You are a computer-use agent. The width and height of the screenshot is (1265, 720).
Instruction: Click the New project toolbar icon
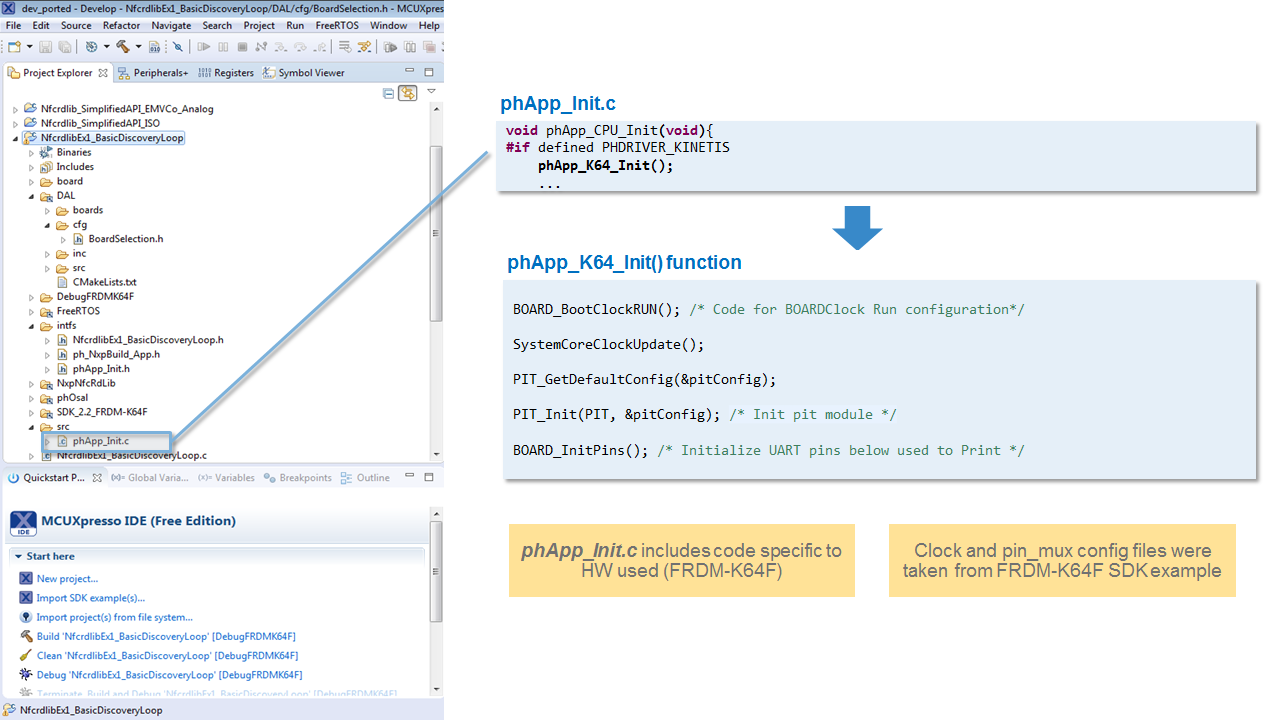[x=14, y=47]
